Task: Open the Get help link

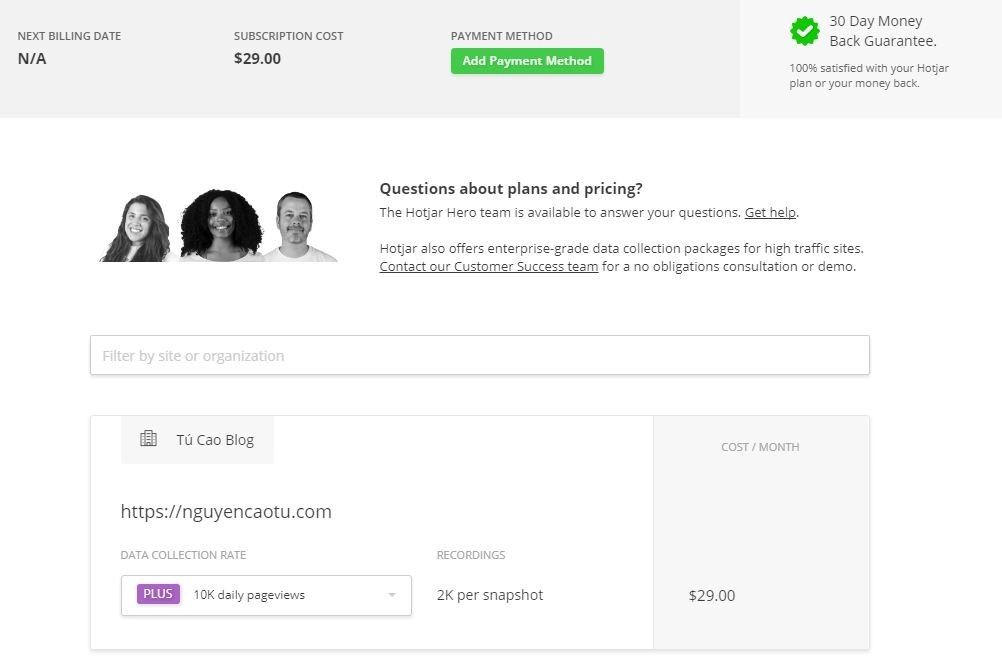Action: click(x=770, y=212)
